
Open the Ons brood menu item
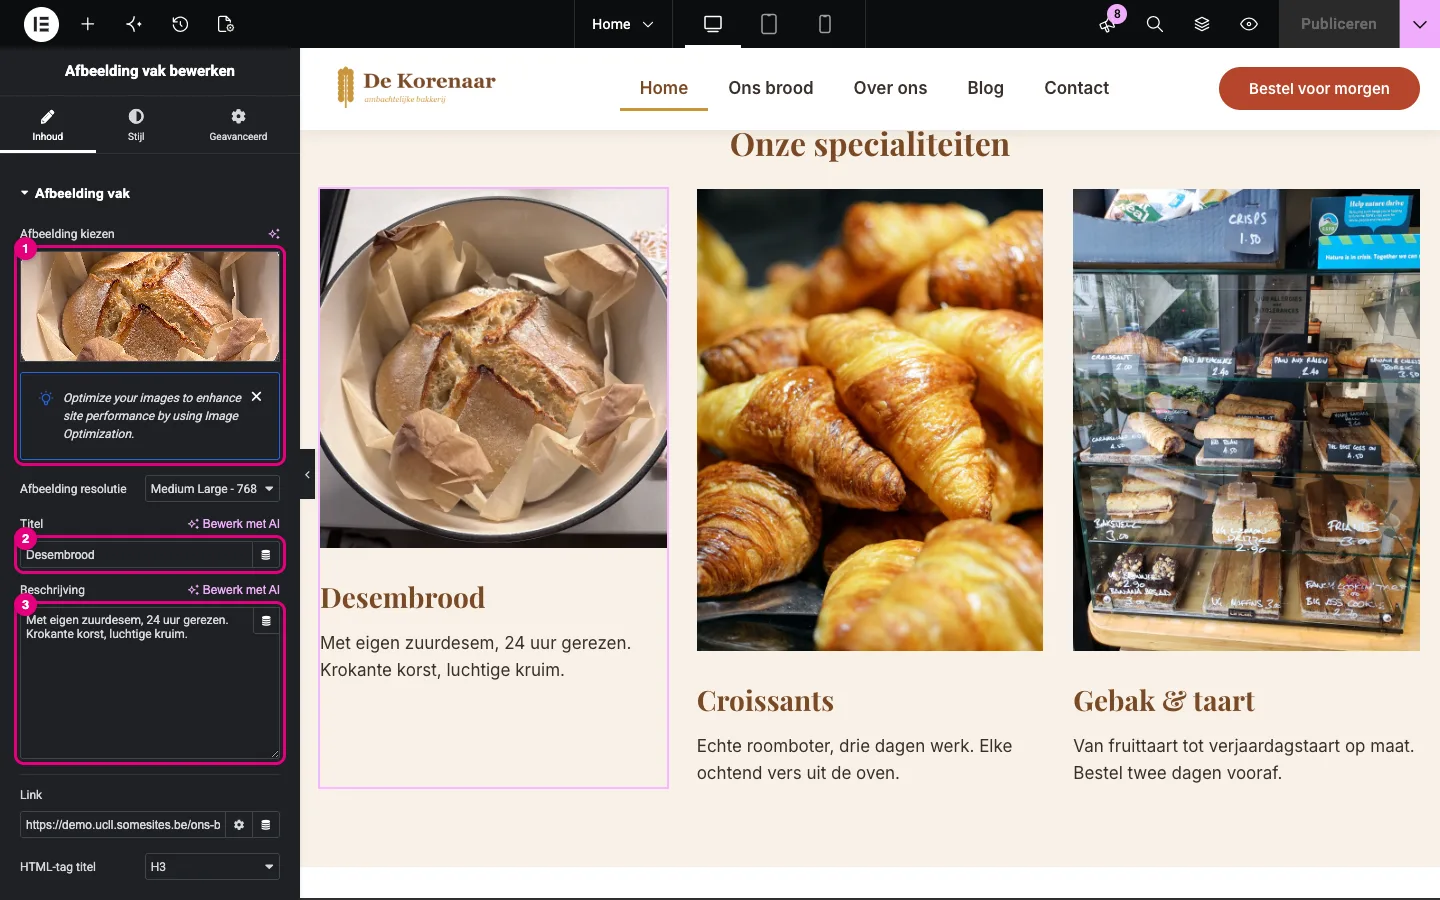point(771,88)
